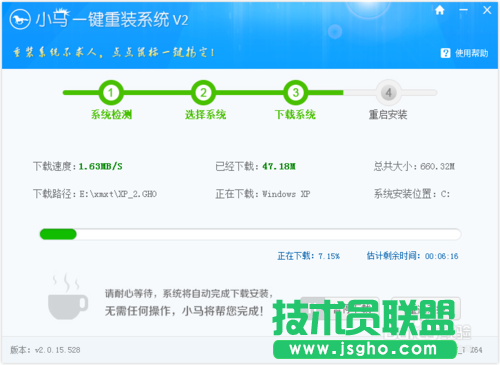This screenshot has height=365, width=500.
Task: Click step 1 circle icon
Action: [111, 92]
